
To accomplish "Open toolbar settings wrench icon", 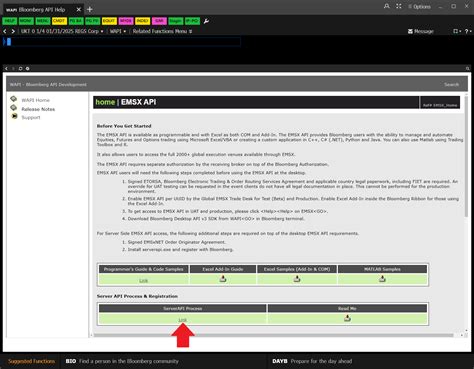I will 206,21.
